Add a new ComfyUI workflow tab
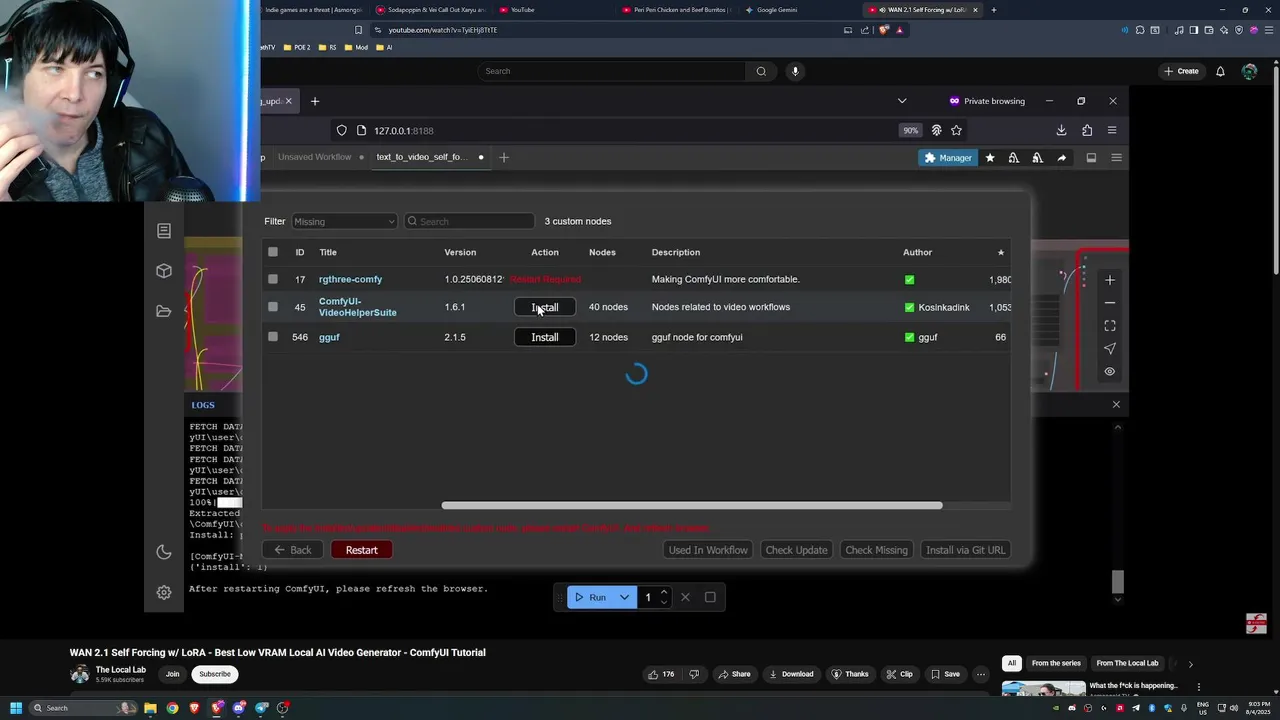1280x720 pixels. pyautogui.click(x=504, y=157)
